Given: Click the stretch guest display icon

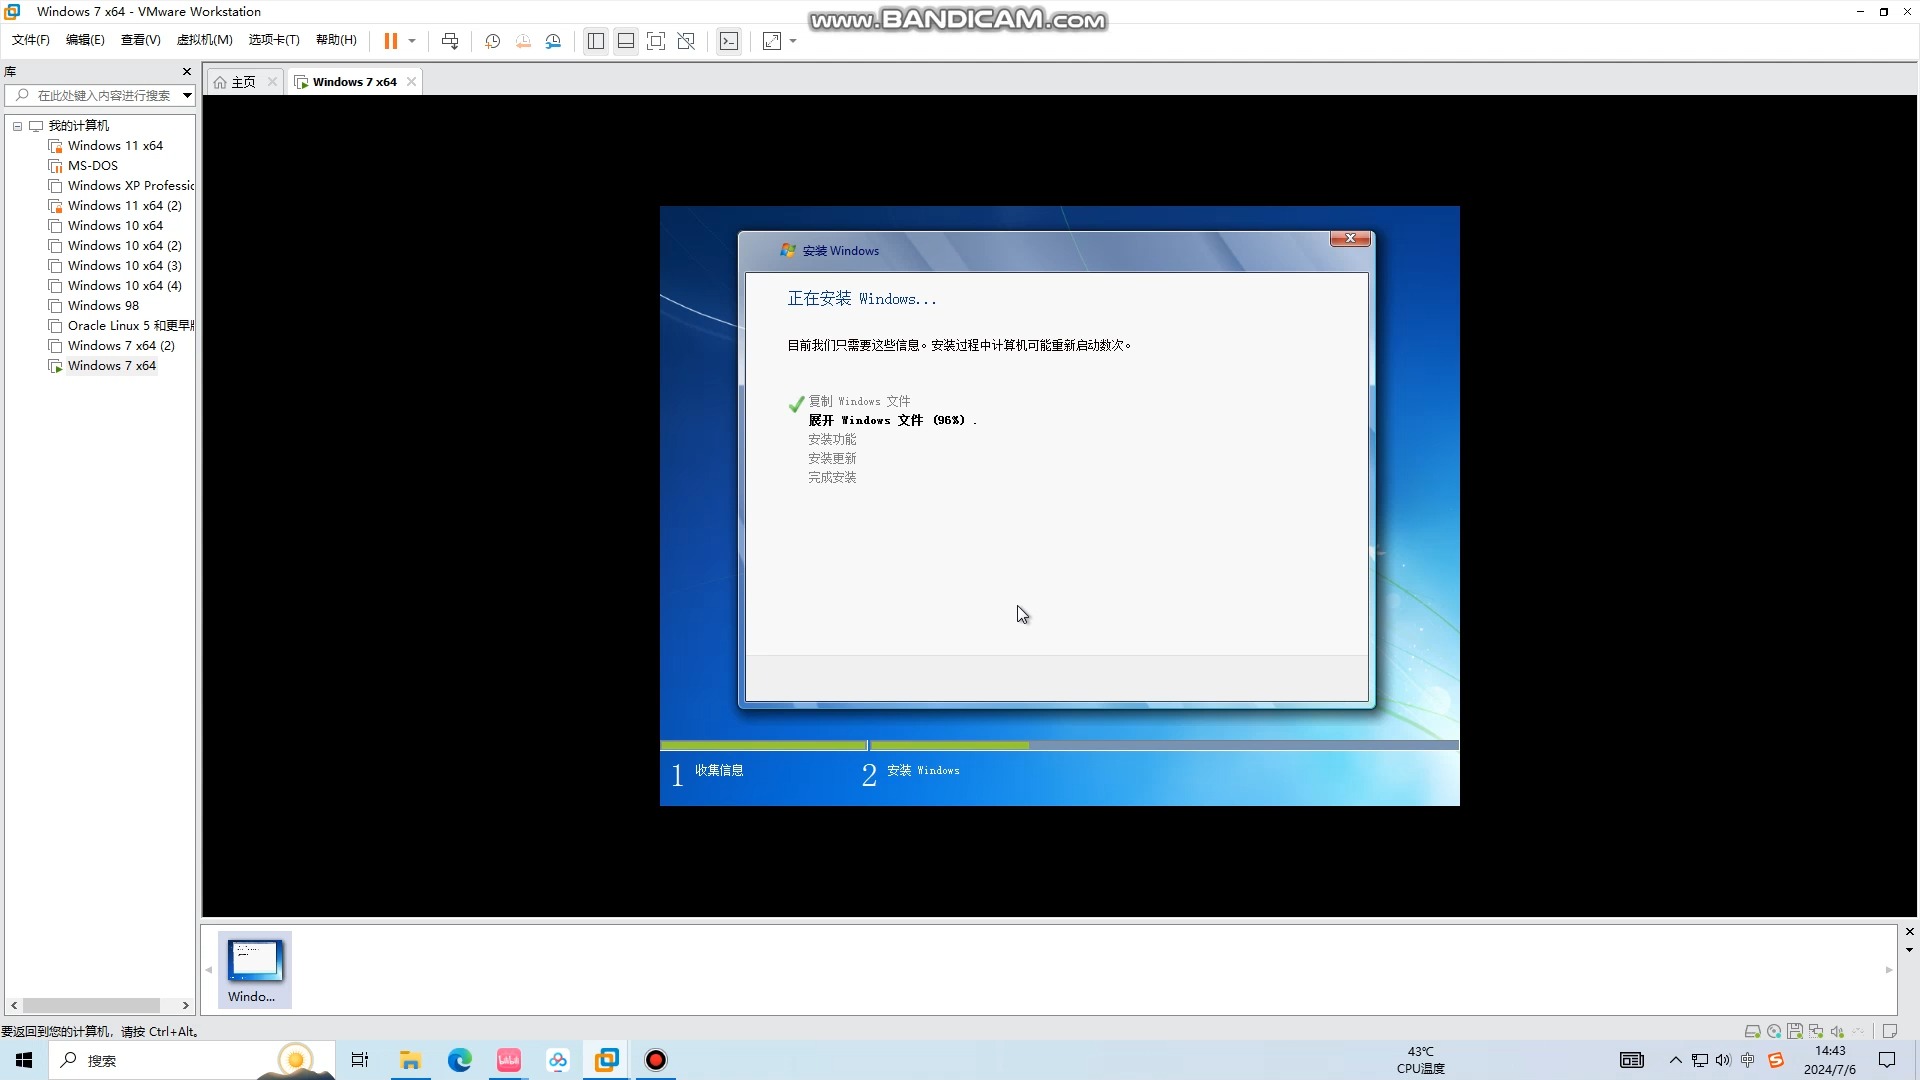Looking at the screenshot, I should (772, 41).
